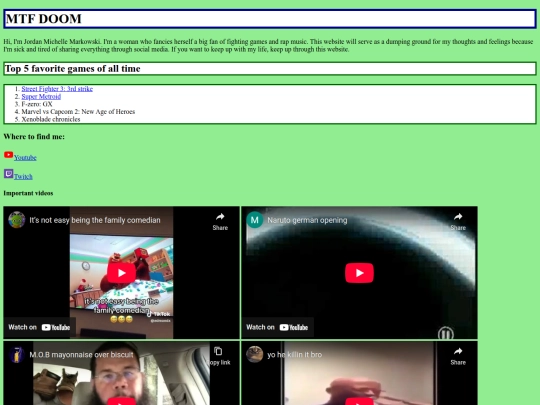Click channel avatar of family comedian video
This screenshot has width=540, height=405.
coord(17,220)
